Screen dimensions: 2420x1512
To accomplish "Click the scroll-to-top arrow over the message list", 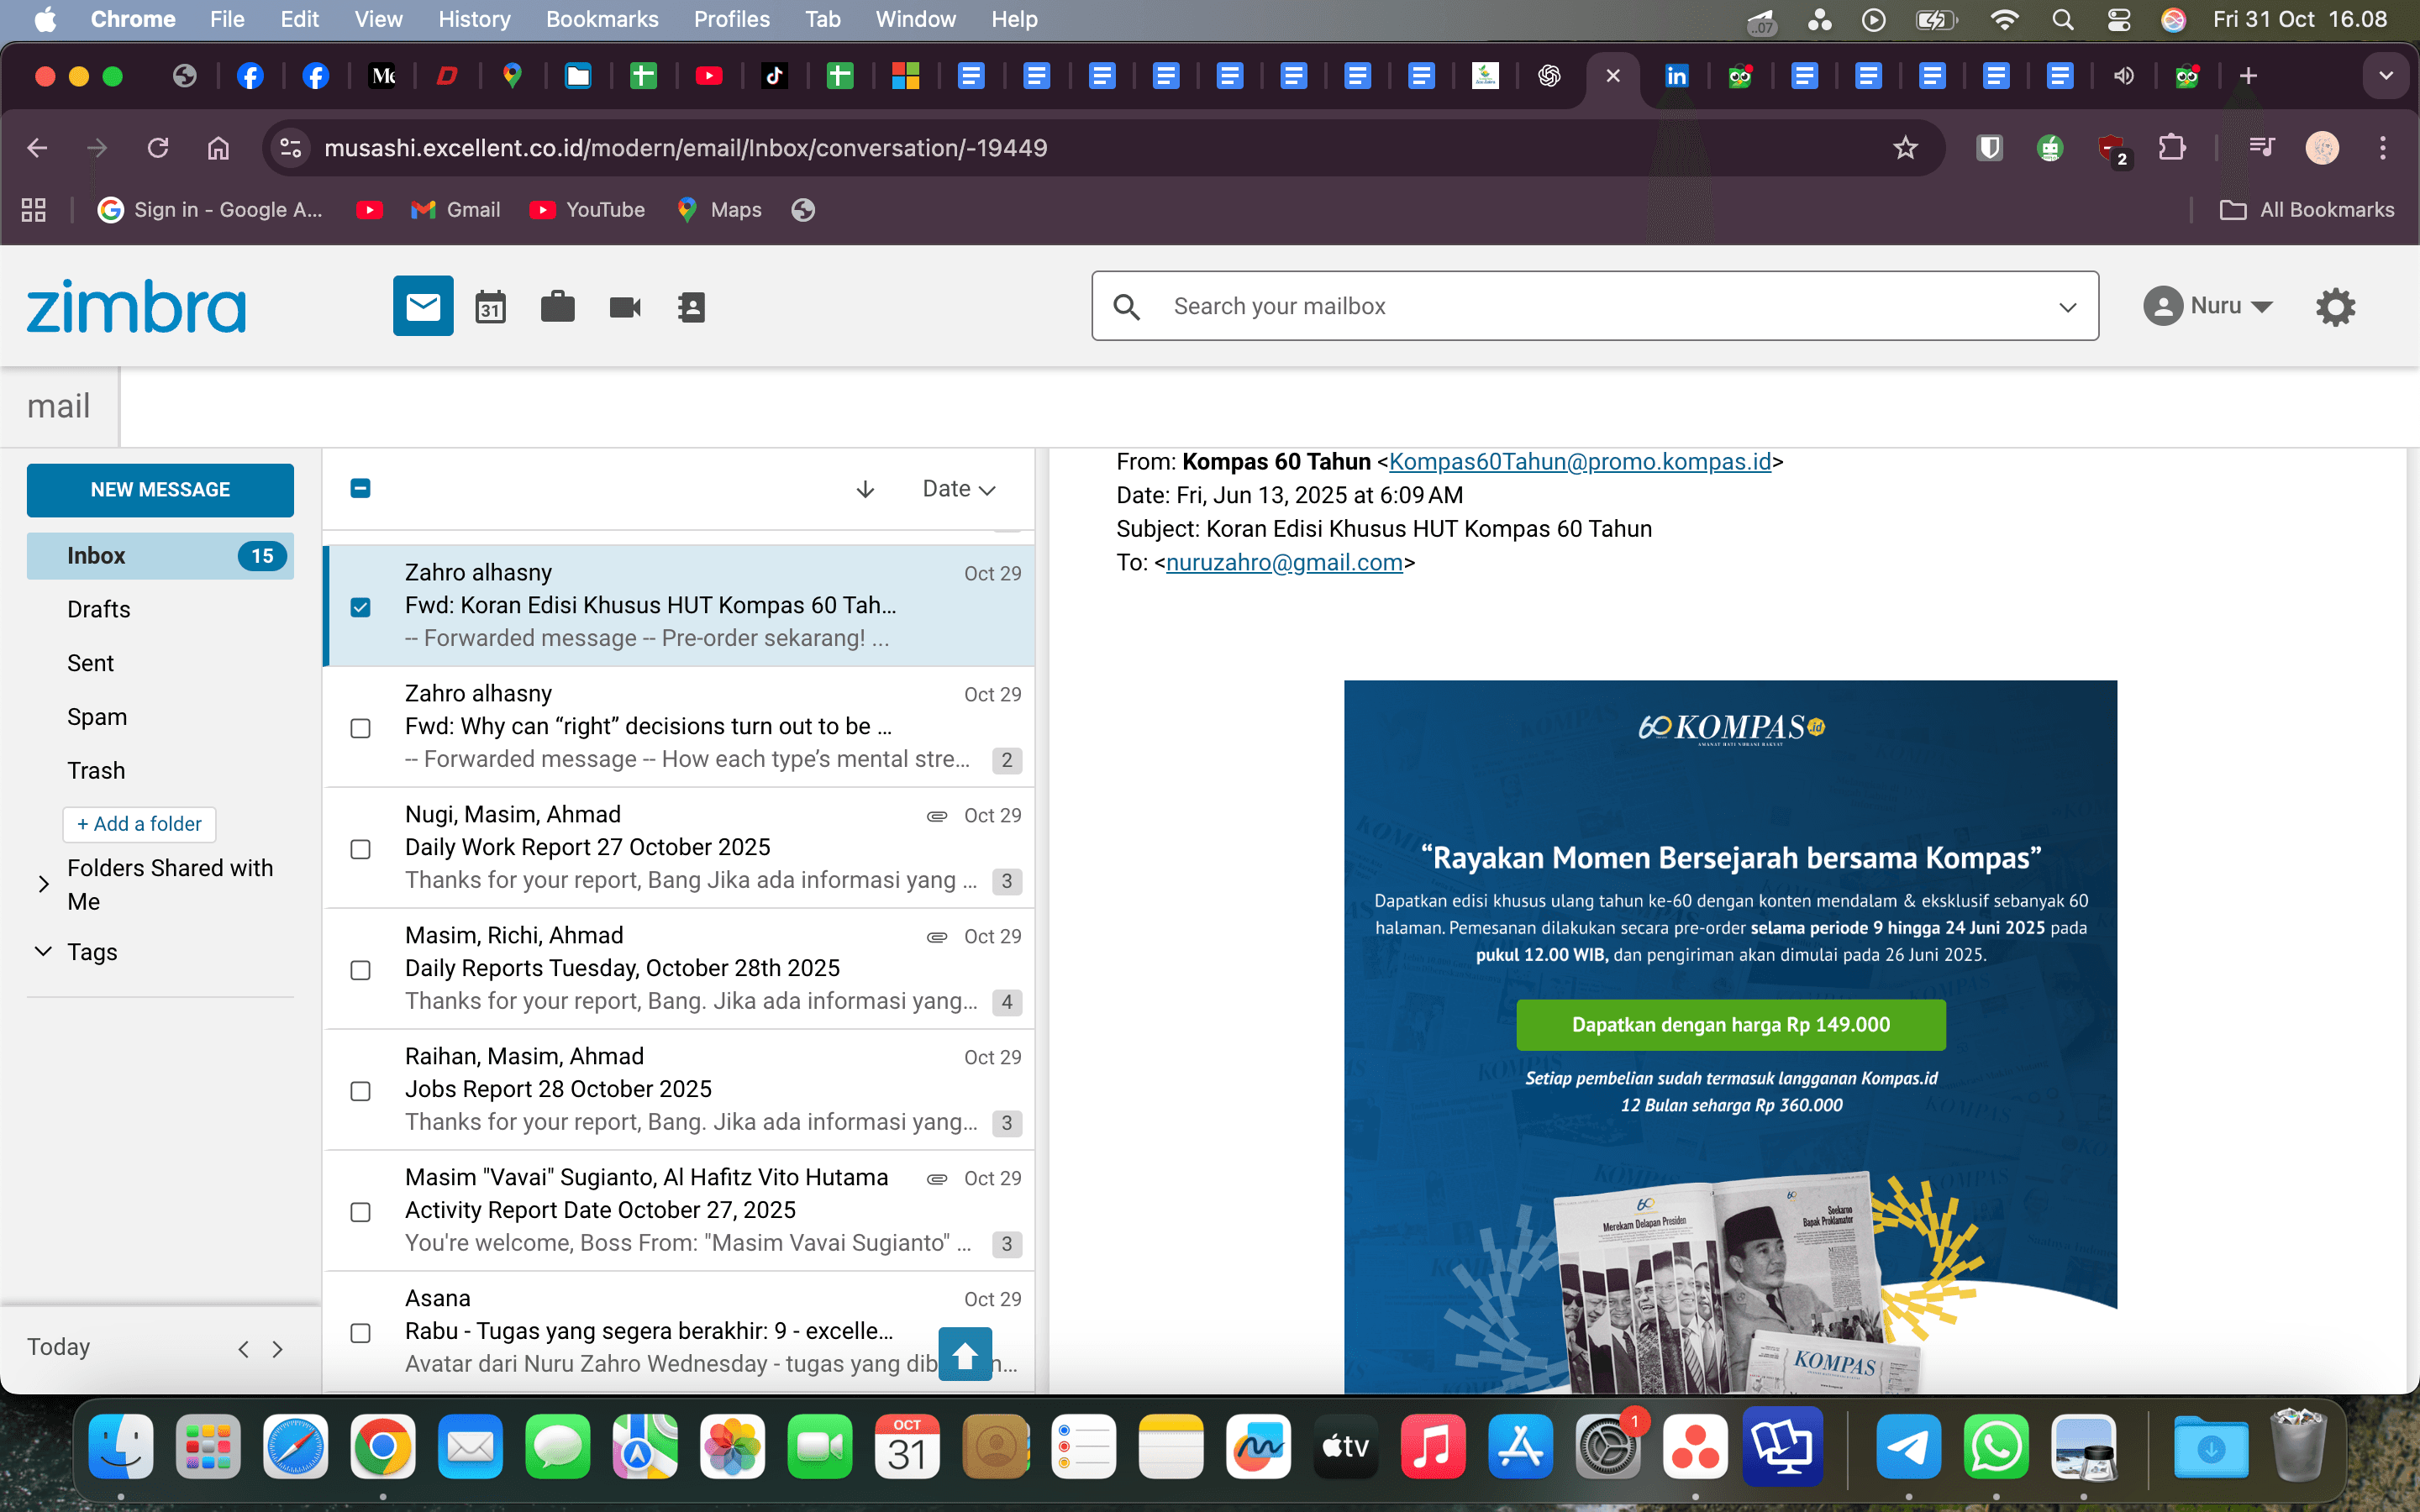I will (x=965, y=1354).
